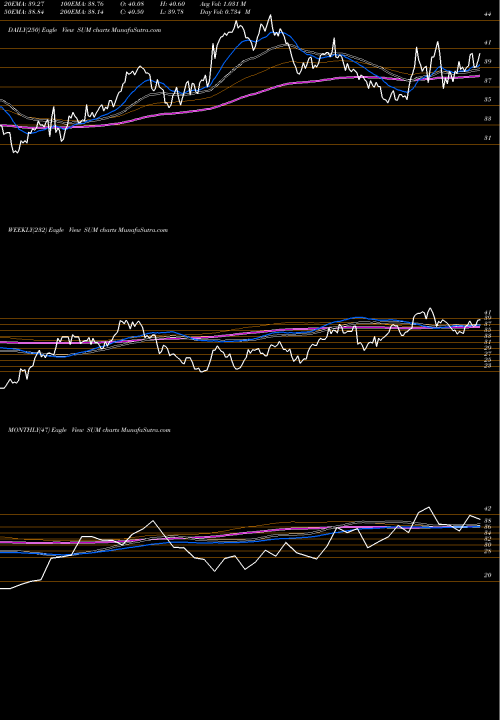Click the Day Vol 0.734 M text
The height and width of the screenshot is (720, 500).
click(x=225, y=12)
